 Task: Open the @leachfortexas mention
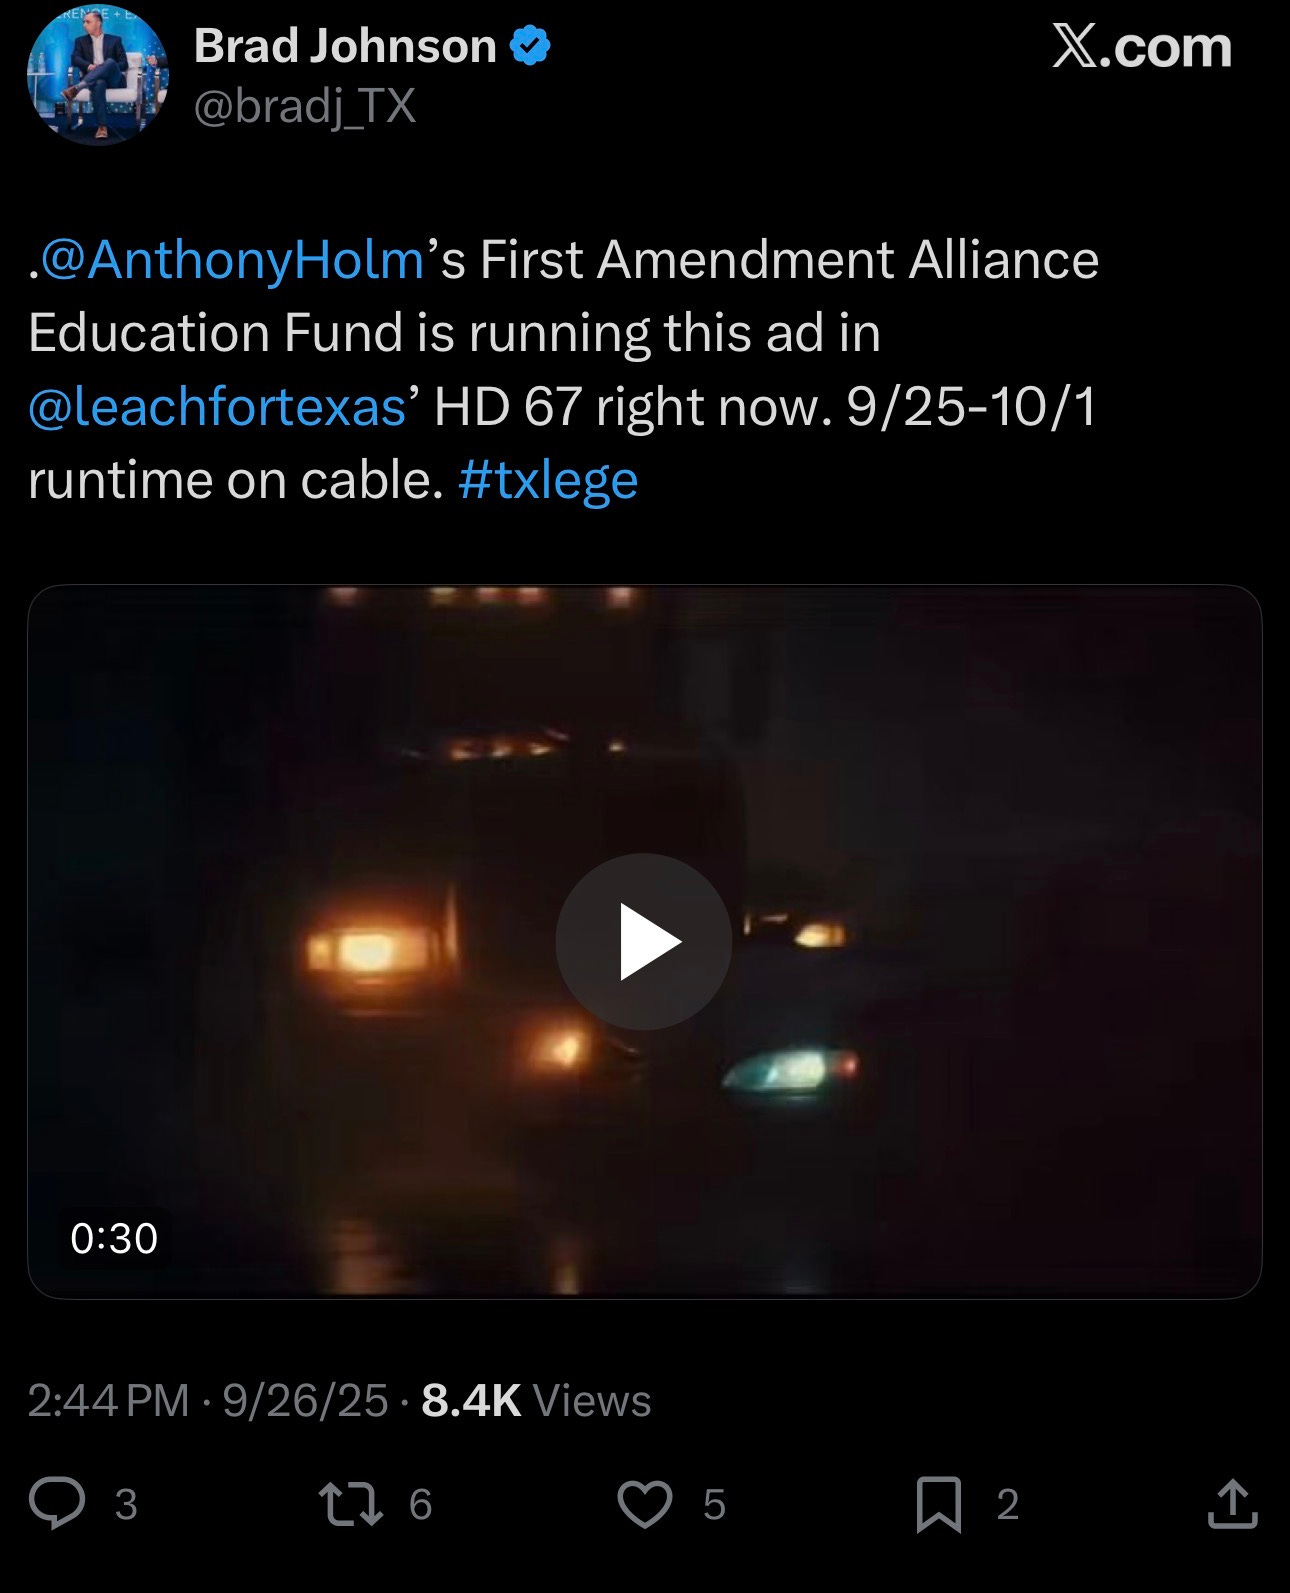217,407
